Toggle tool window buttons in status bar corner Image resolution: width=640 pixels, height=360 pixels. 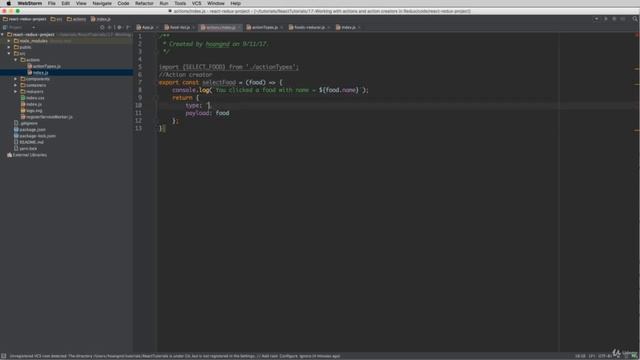click(3, 356)
